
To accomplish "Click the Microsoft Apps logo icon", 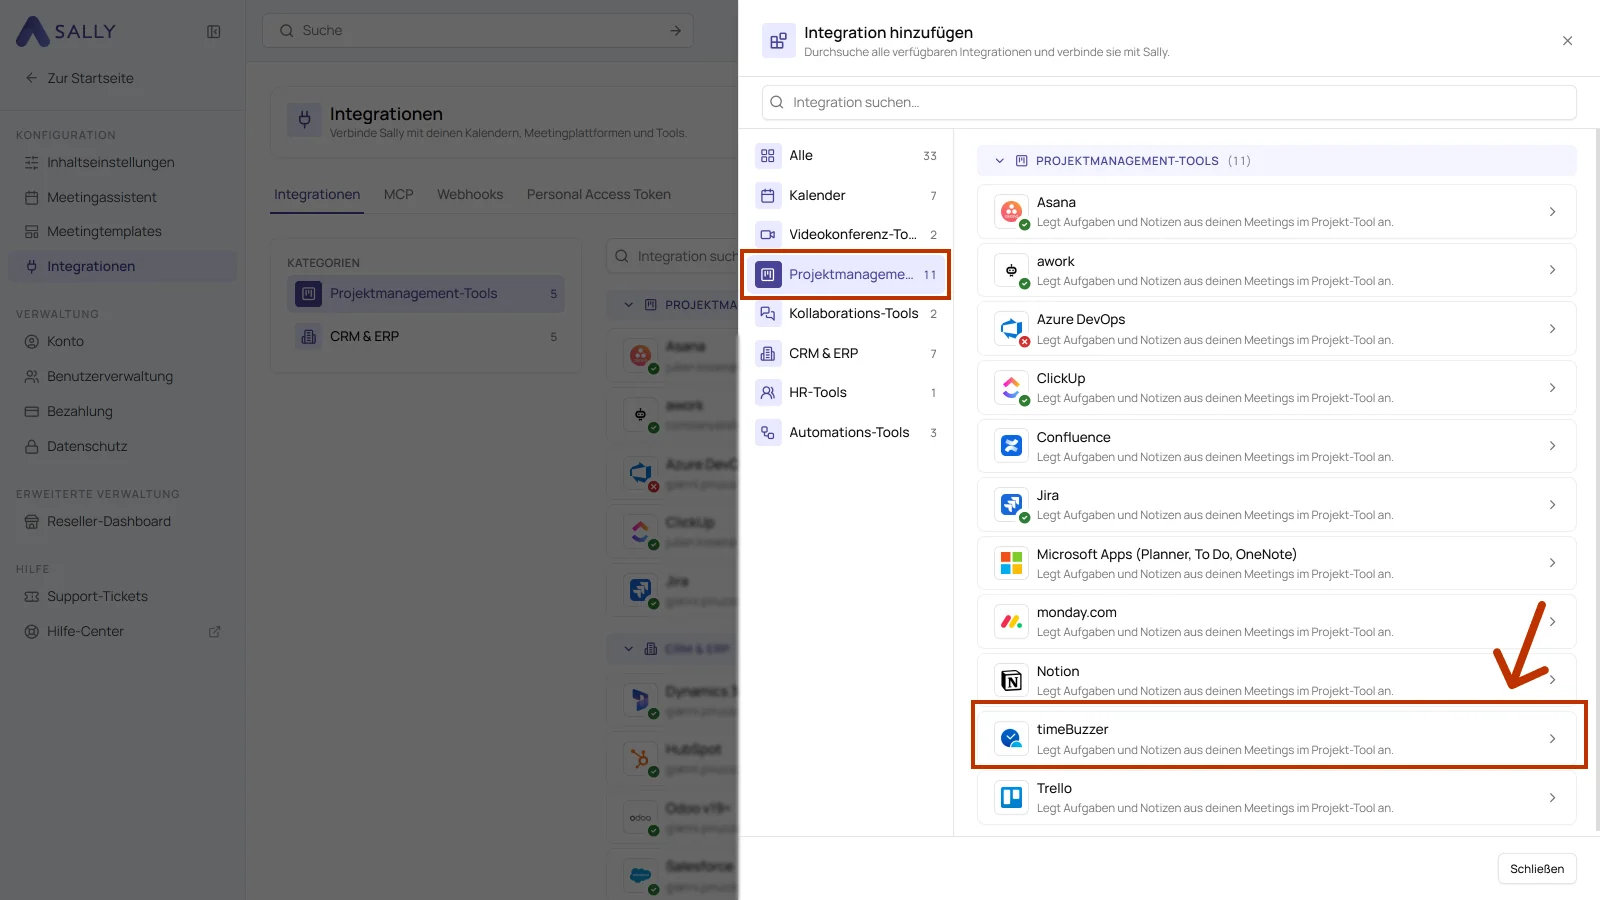I will tap(1011, 563).
